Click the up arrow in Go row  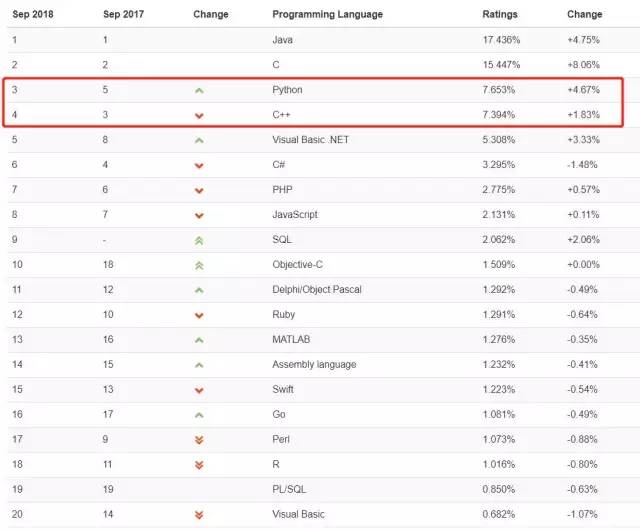199,415
